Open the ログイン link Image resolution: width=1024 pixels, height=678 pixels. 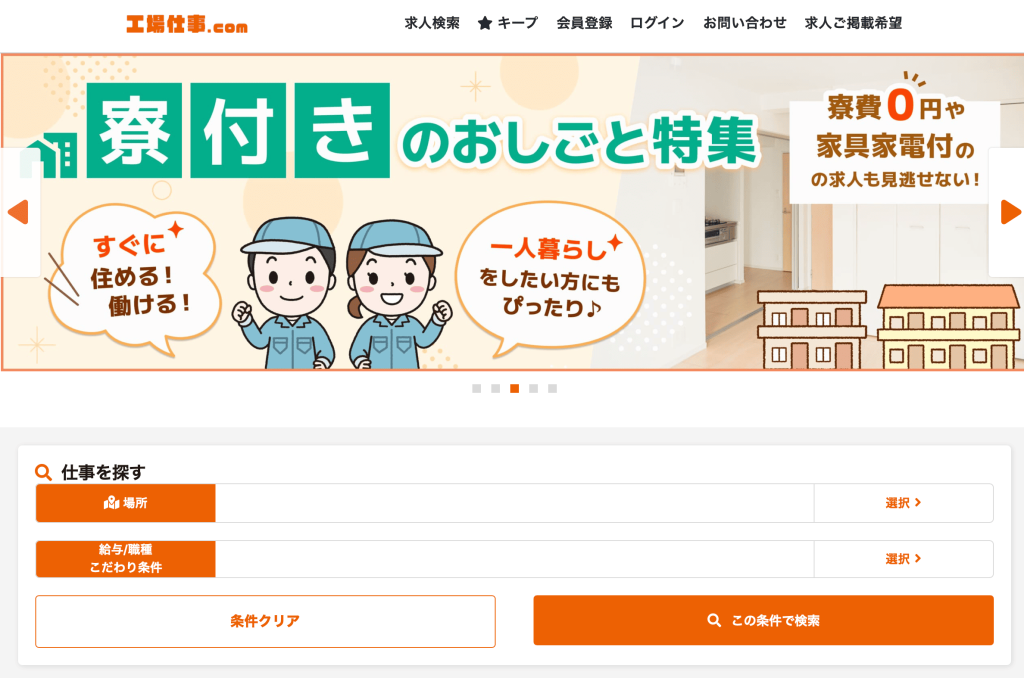click(657, 23)
